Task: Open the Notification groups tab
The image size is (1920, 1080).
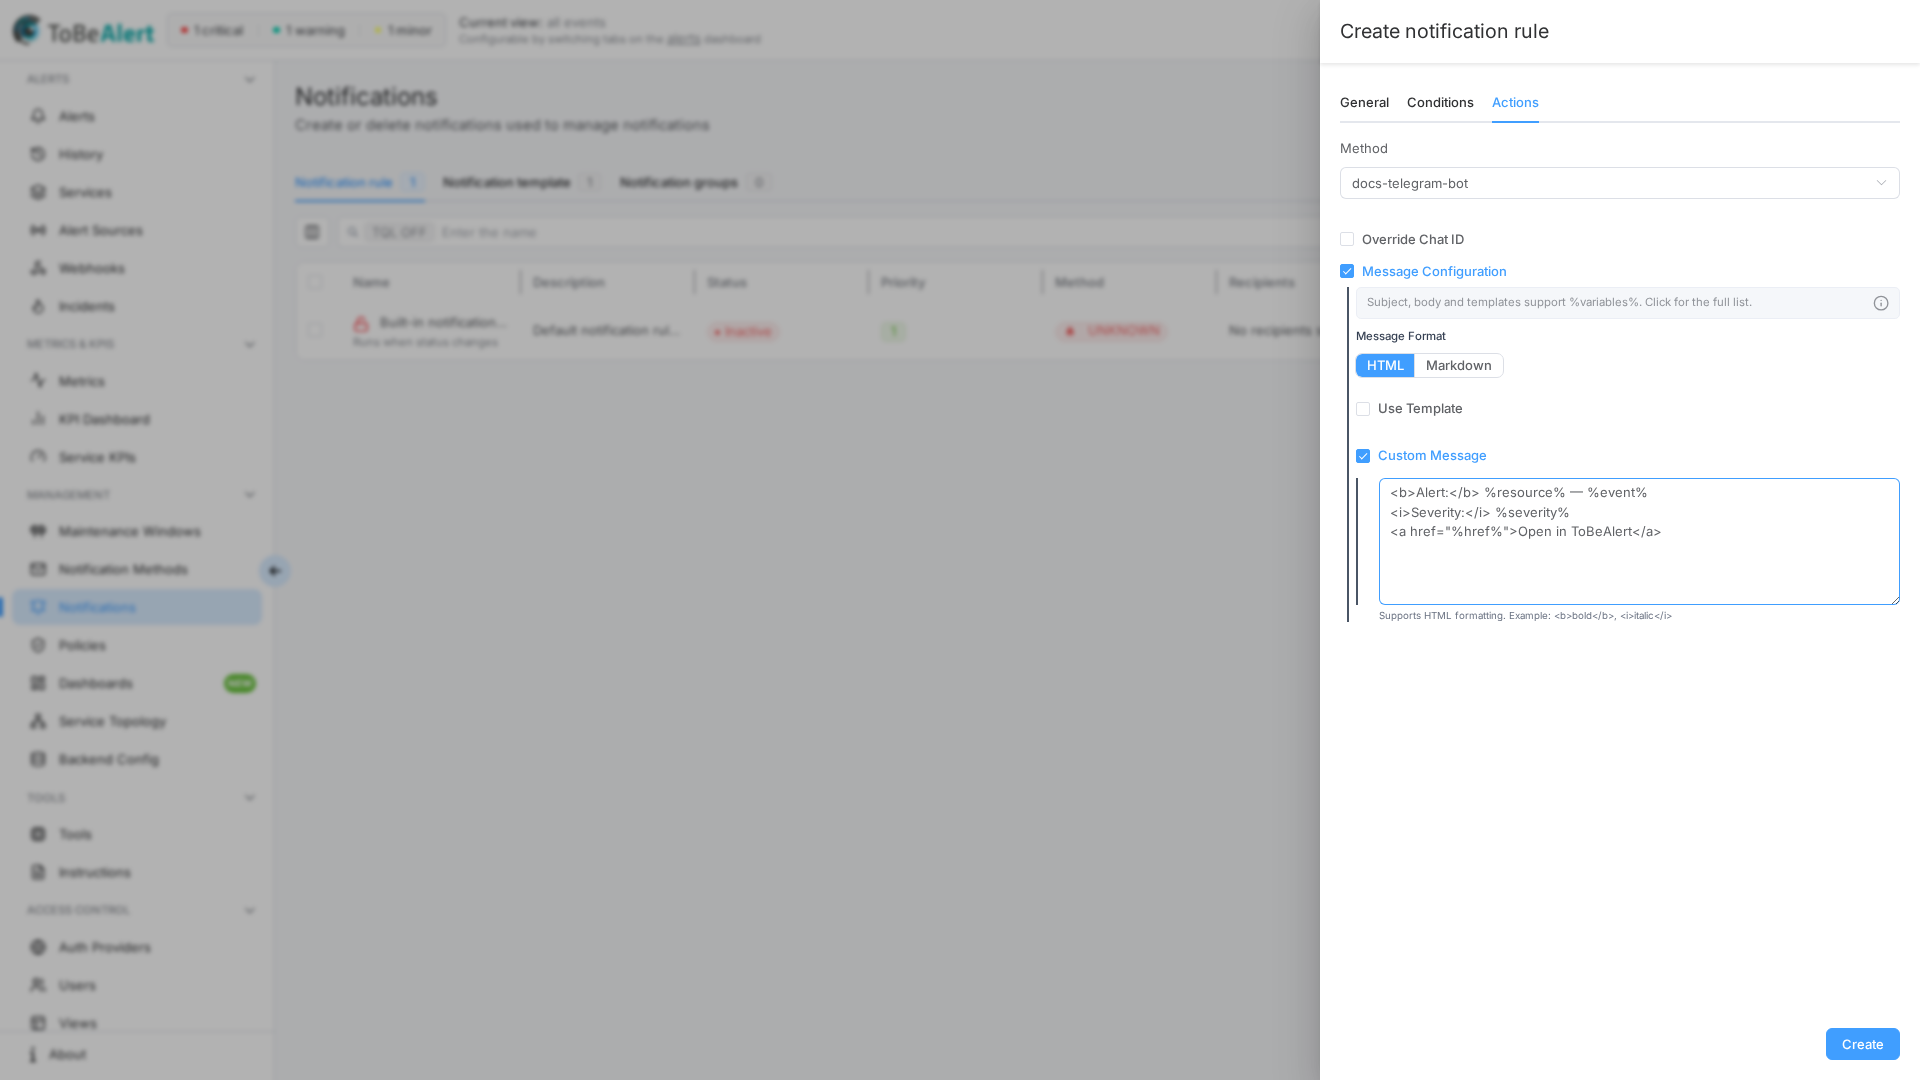Action: click(694, 182)
